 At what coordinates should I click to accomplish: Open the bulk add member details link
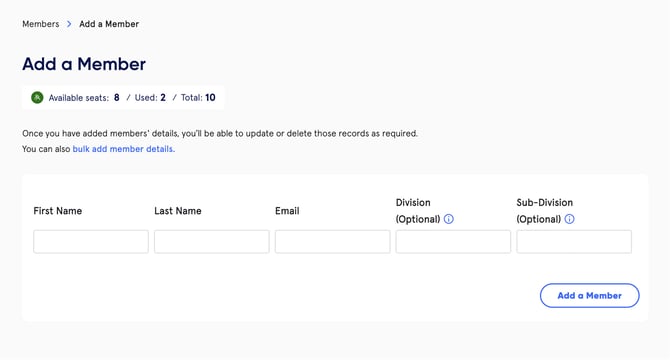point(123,149)
